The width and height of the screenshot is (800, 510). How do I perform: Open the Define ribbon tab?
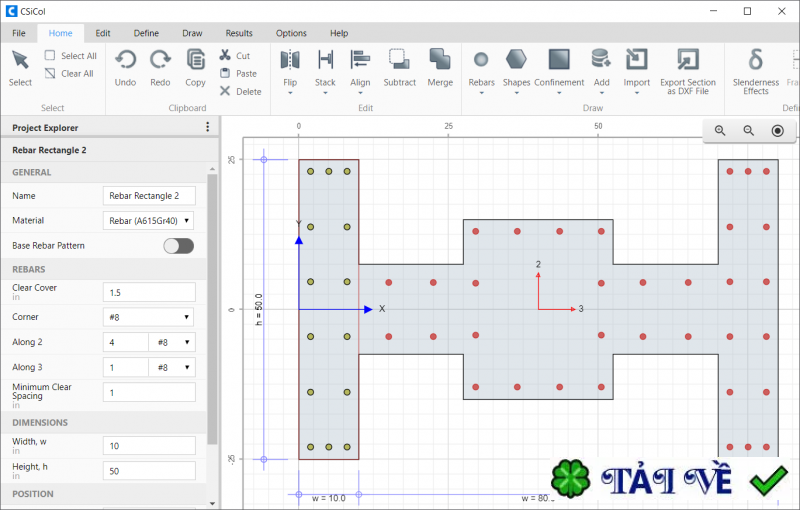click(146, 33)
